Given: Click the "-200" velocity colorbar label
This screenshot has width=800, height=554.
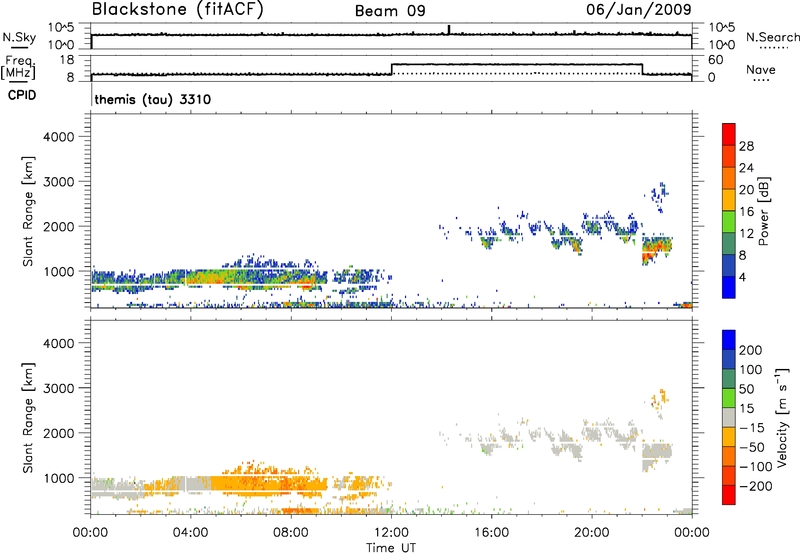Looking at the screenshot, I should pyautogui.click(x=755, y=486).
